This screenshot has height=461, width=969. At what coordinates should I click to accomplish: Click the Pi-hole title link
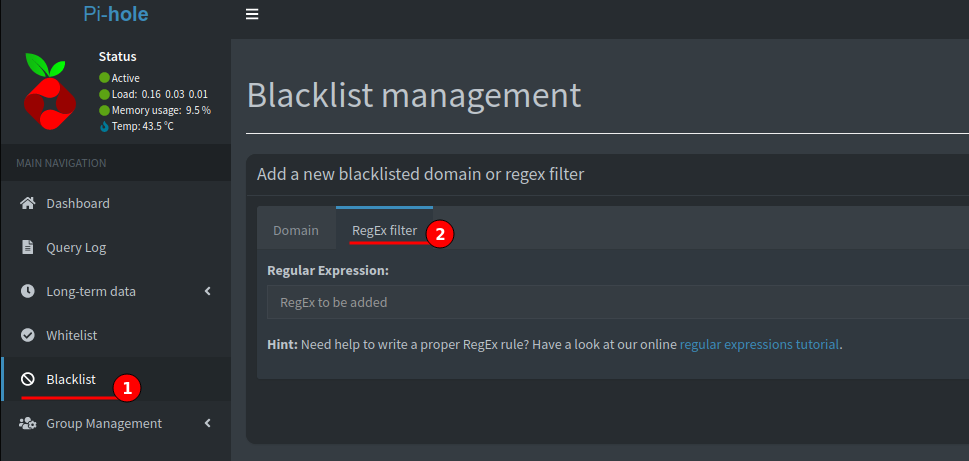pyautogui.click(x=116, y=14)
